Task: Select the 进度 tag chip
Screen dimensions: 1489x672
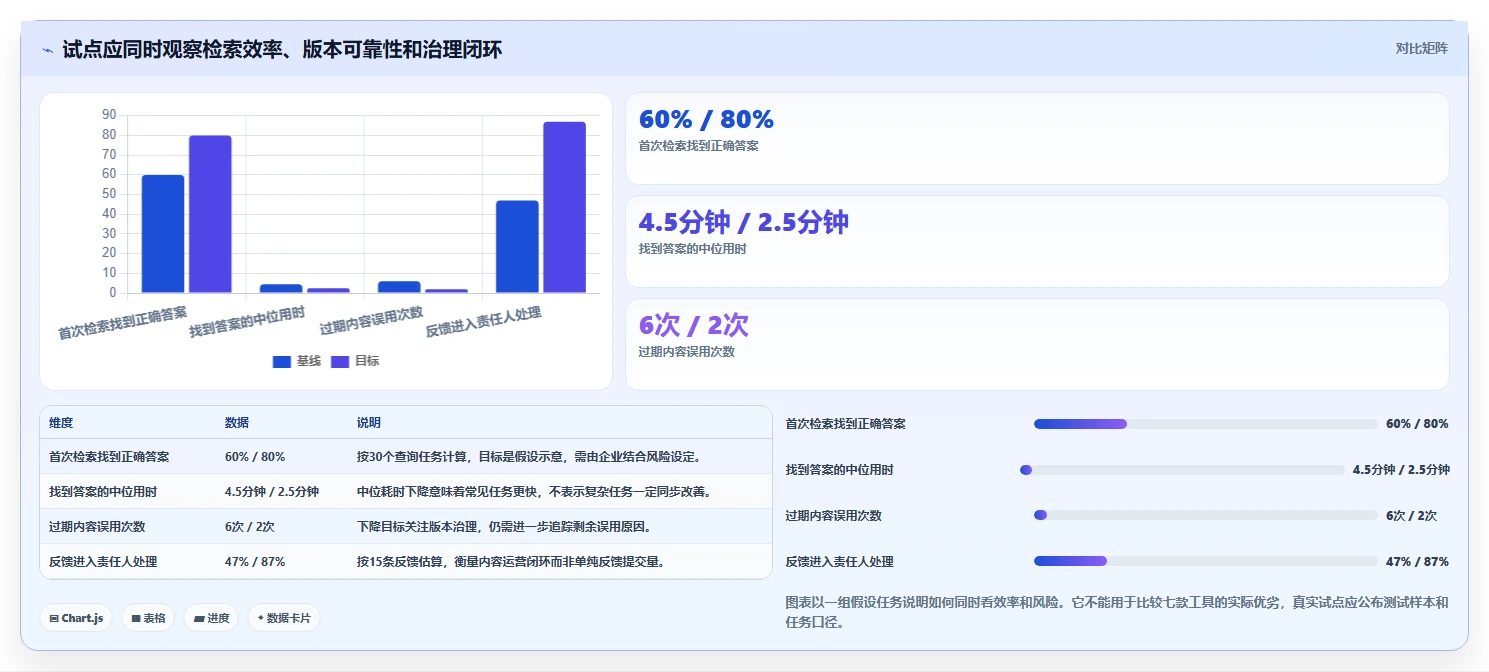Action: (x=211, y=618)
